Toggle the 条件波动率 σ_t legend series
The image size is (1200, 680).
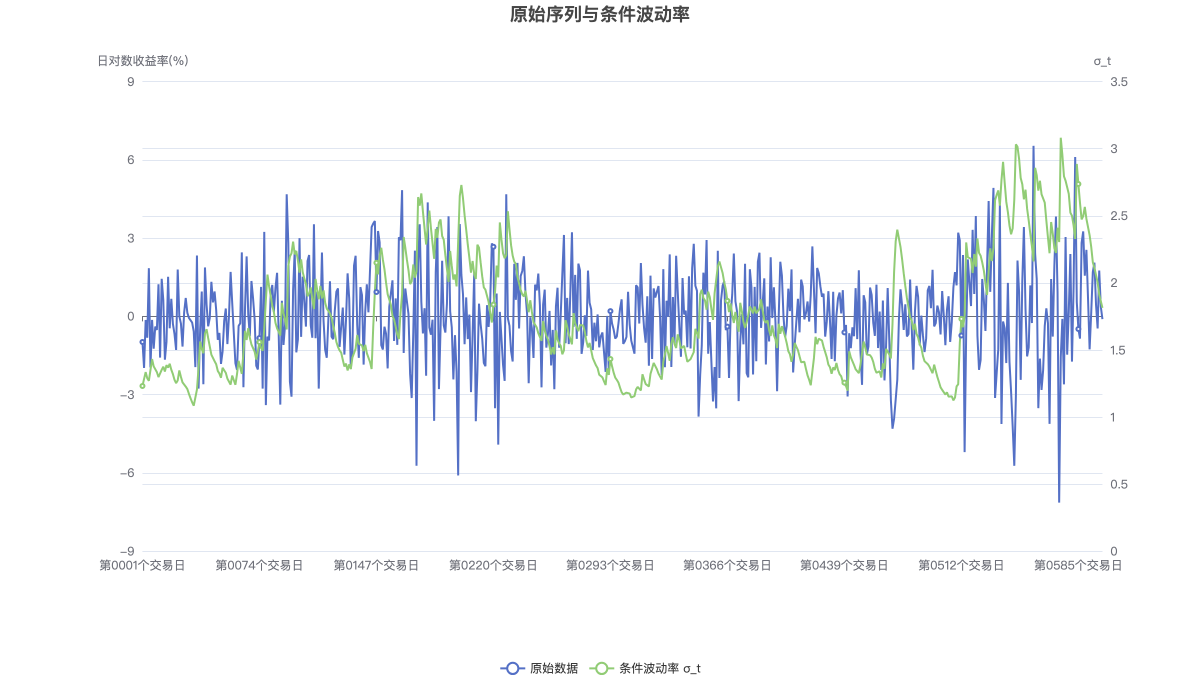pos(645,668)
